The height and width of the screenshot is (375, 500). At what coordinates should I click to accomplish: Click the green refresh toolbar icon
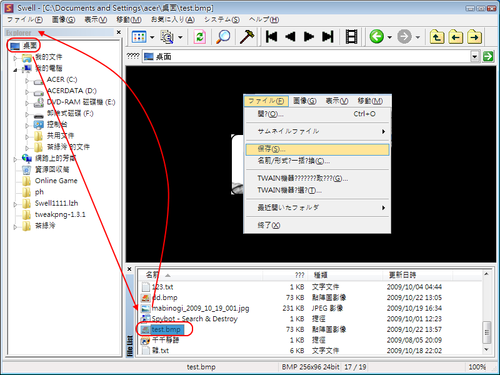(200, 37)
